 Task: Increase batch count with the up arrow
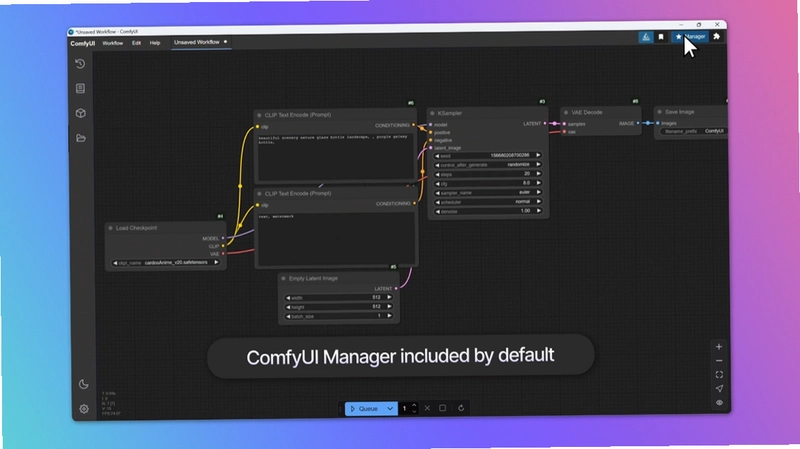pyautogui.click(x=414, y=406)
